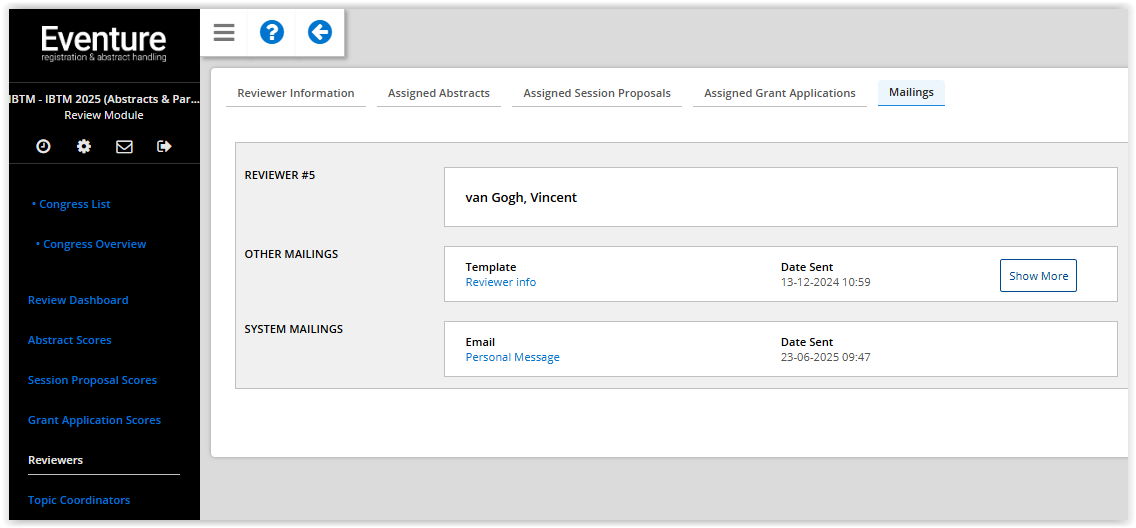Click the logout arrow icon
This screenshot has height=528, width=1136.
coord(164,146)
